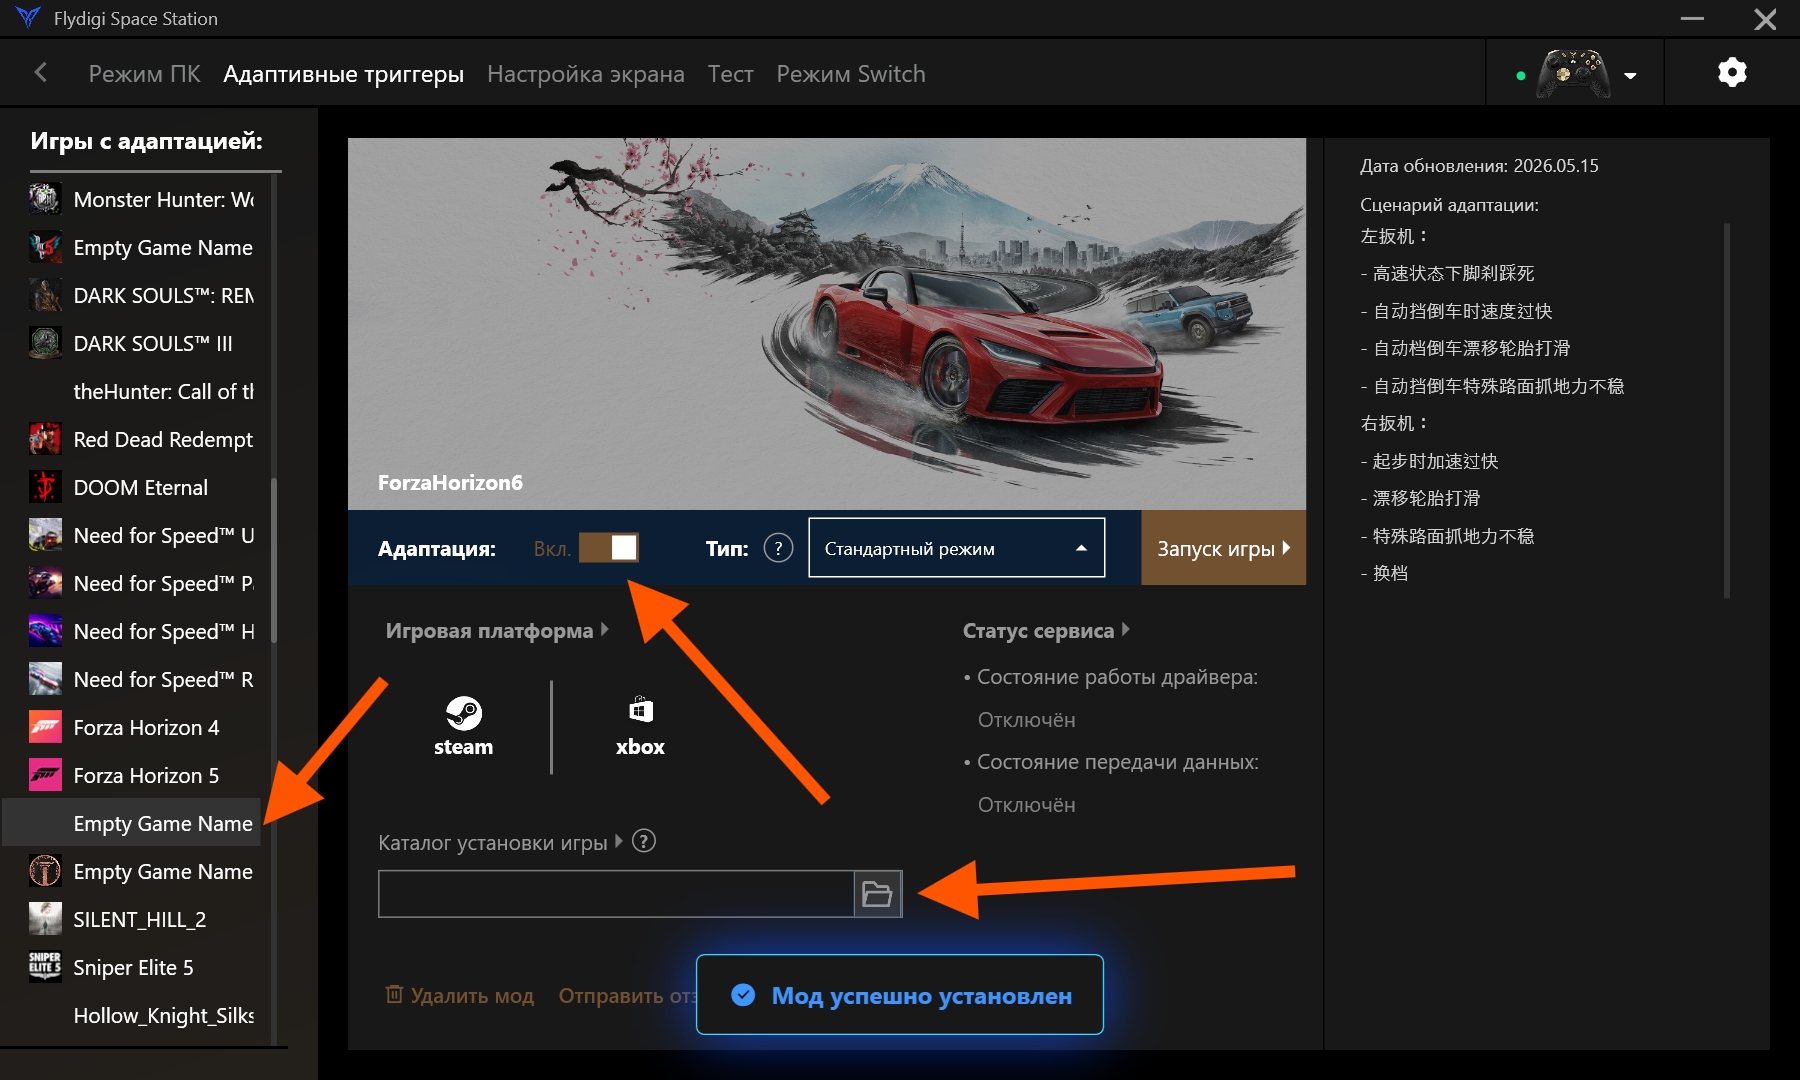
Task: Expand the Статус сервиса section
Action: click(1046, 631)
